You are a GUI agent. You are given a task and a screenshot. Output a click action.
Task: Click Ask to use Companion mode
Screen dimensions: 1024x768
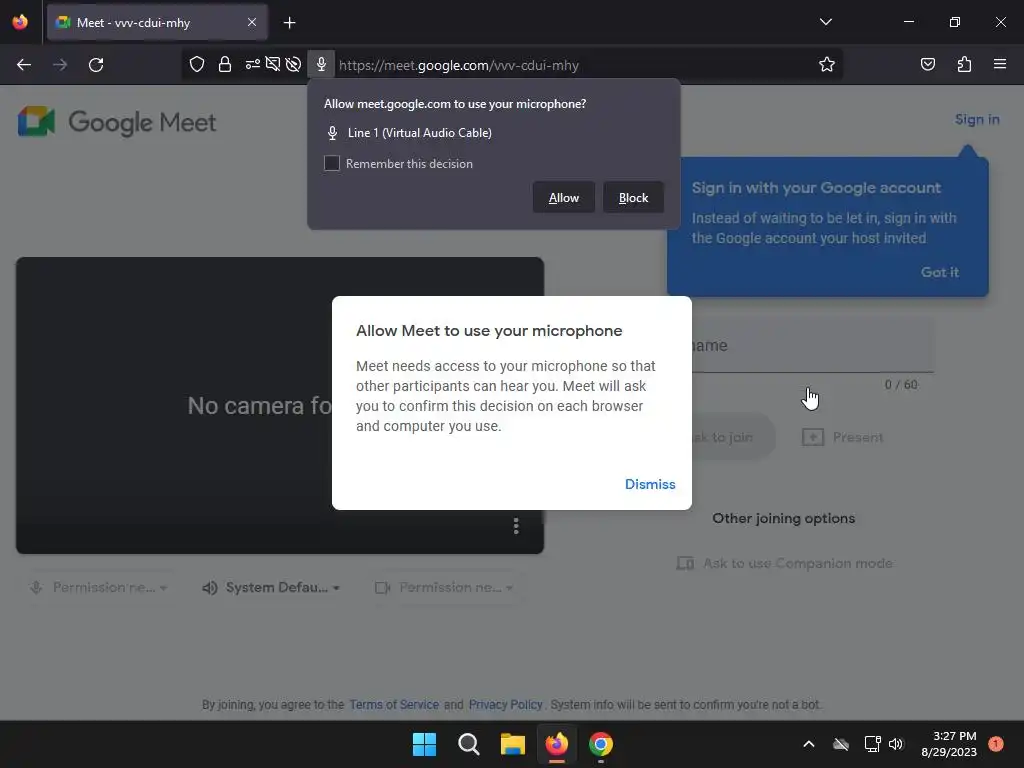tap(784, 563)
